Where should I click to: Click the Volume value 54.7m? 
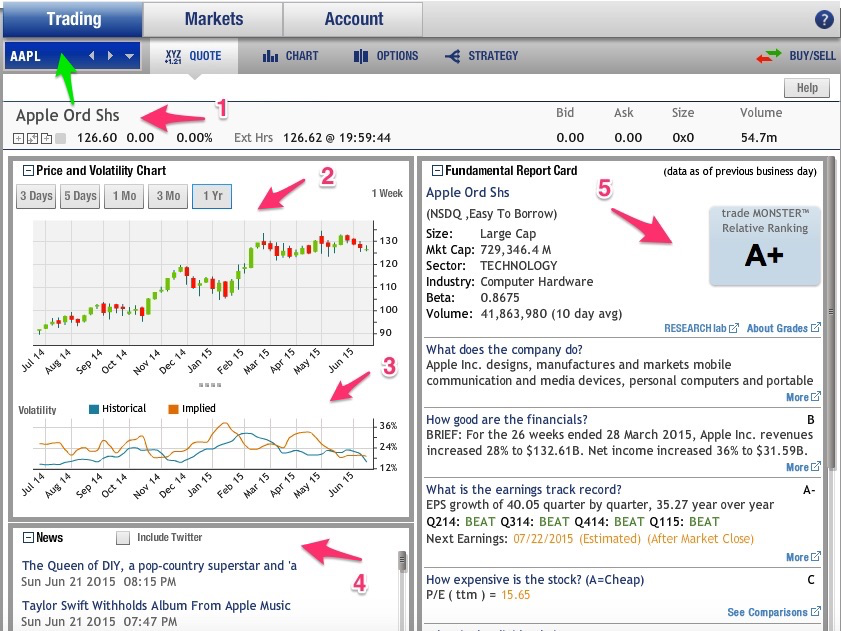point(758,138)
